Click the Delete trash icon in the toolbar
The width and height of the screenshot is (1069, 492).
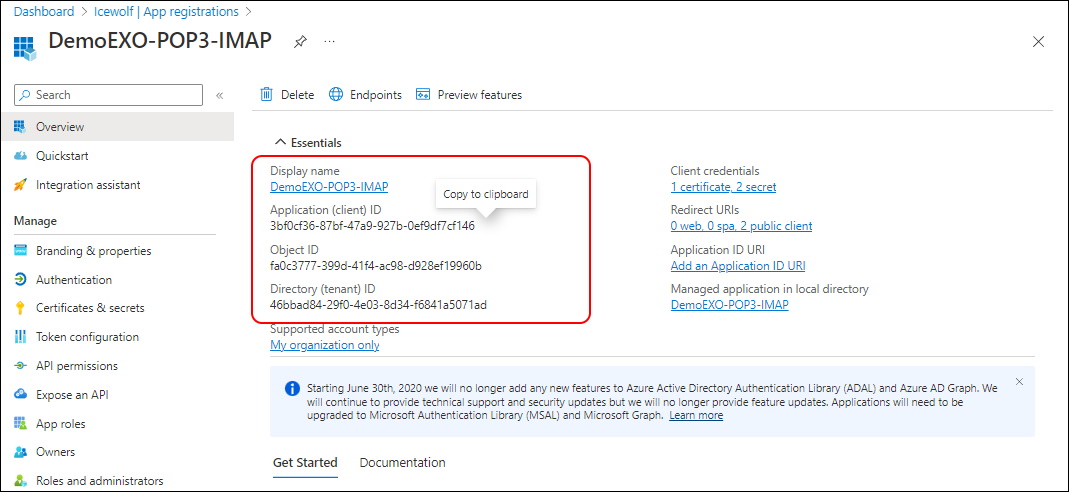(x=267, y=95)
